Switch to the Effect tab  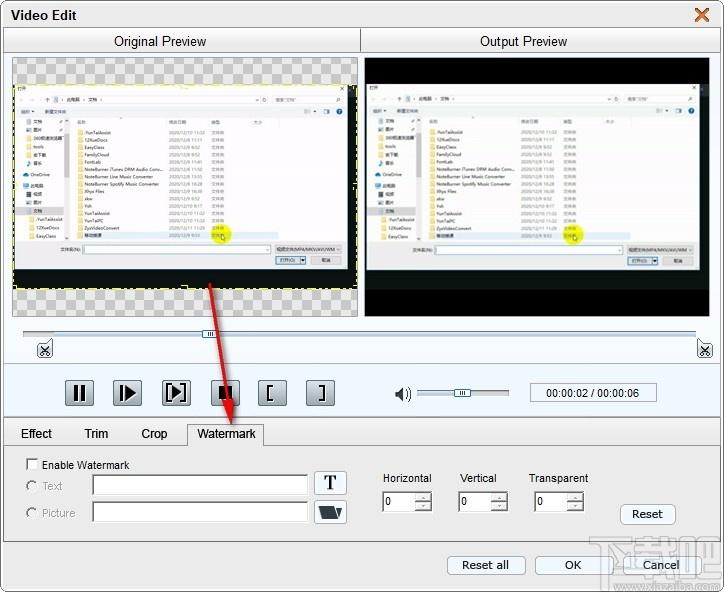click(36, 434)
